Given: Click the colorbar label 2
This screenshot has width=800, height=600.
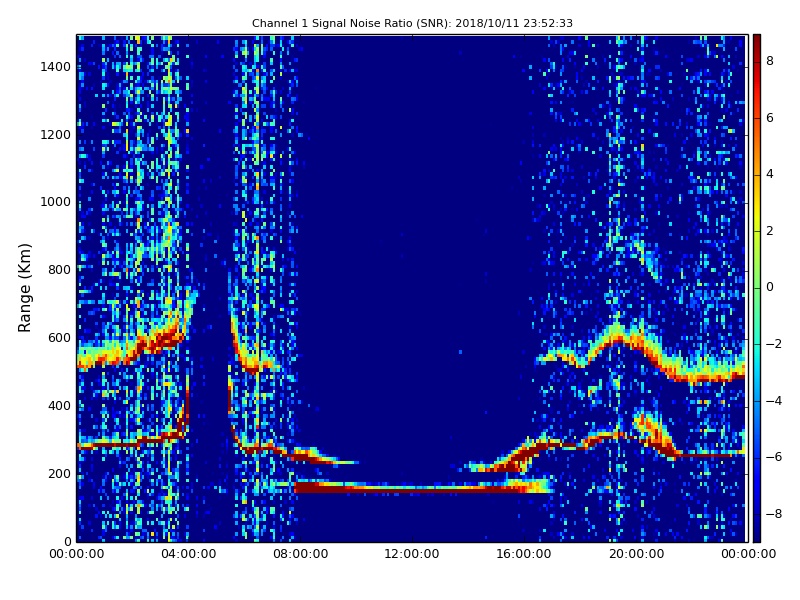Looking at the screenshot, I should [x=769, y=231].
